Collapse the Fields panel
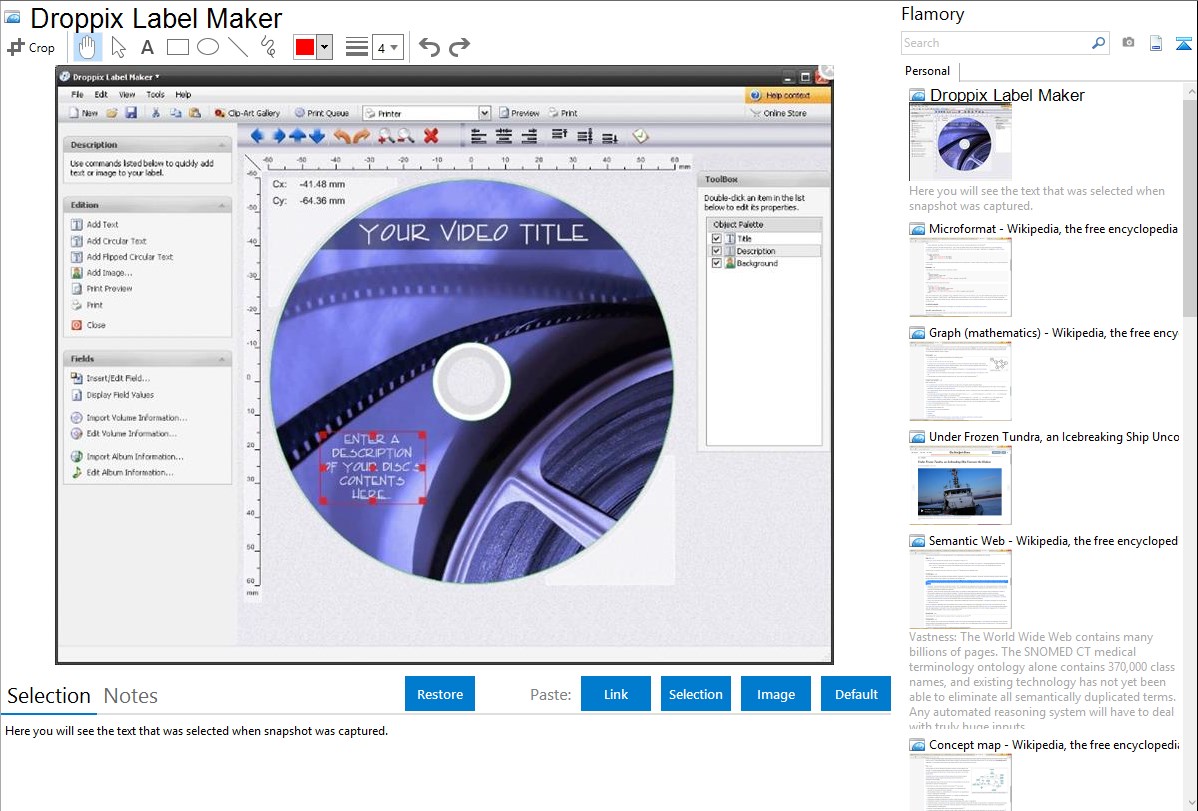 222,359
